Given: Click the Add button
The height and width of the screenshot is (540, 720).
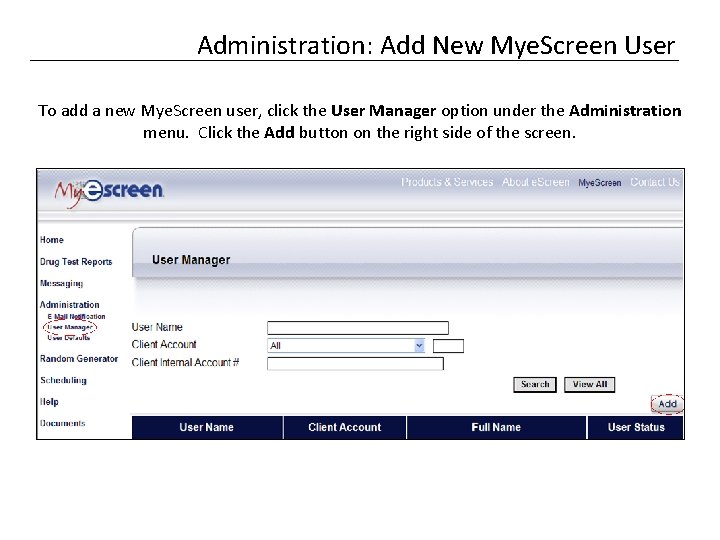Looking at the screenshot, I should click(667, 404).
